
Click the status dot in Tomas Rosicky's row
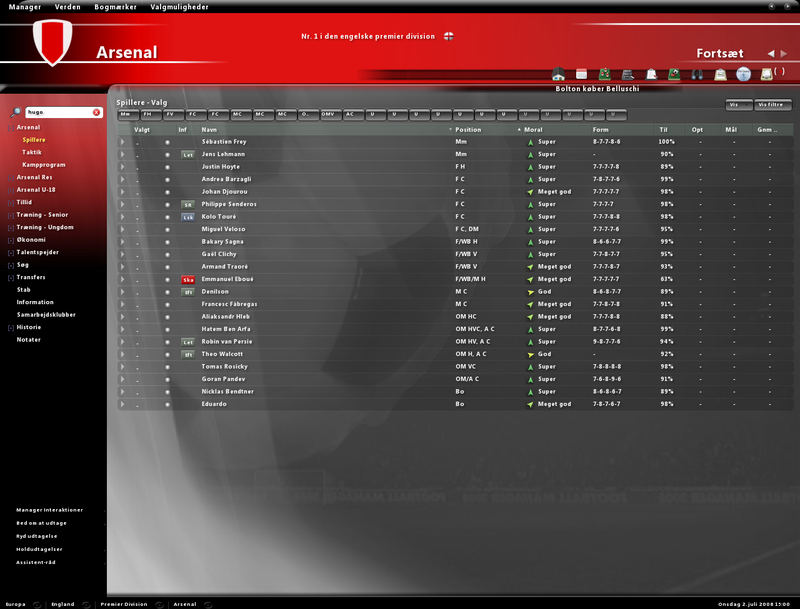click(x=167, y=367)
